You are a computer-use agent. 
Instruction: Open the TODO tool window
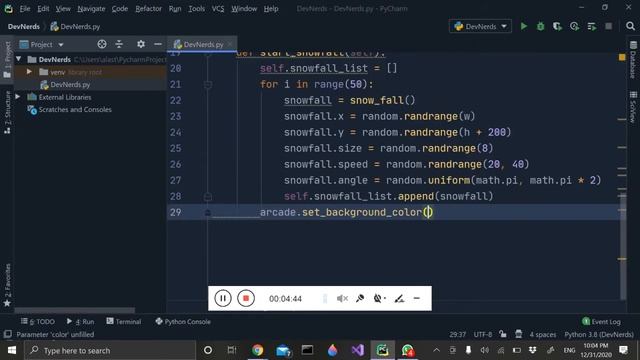point(38,322)
